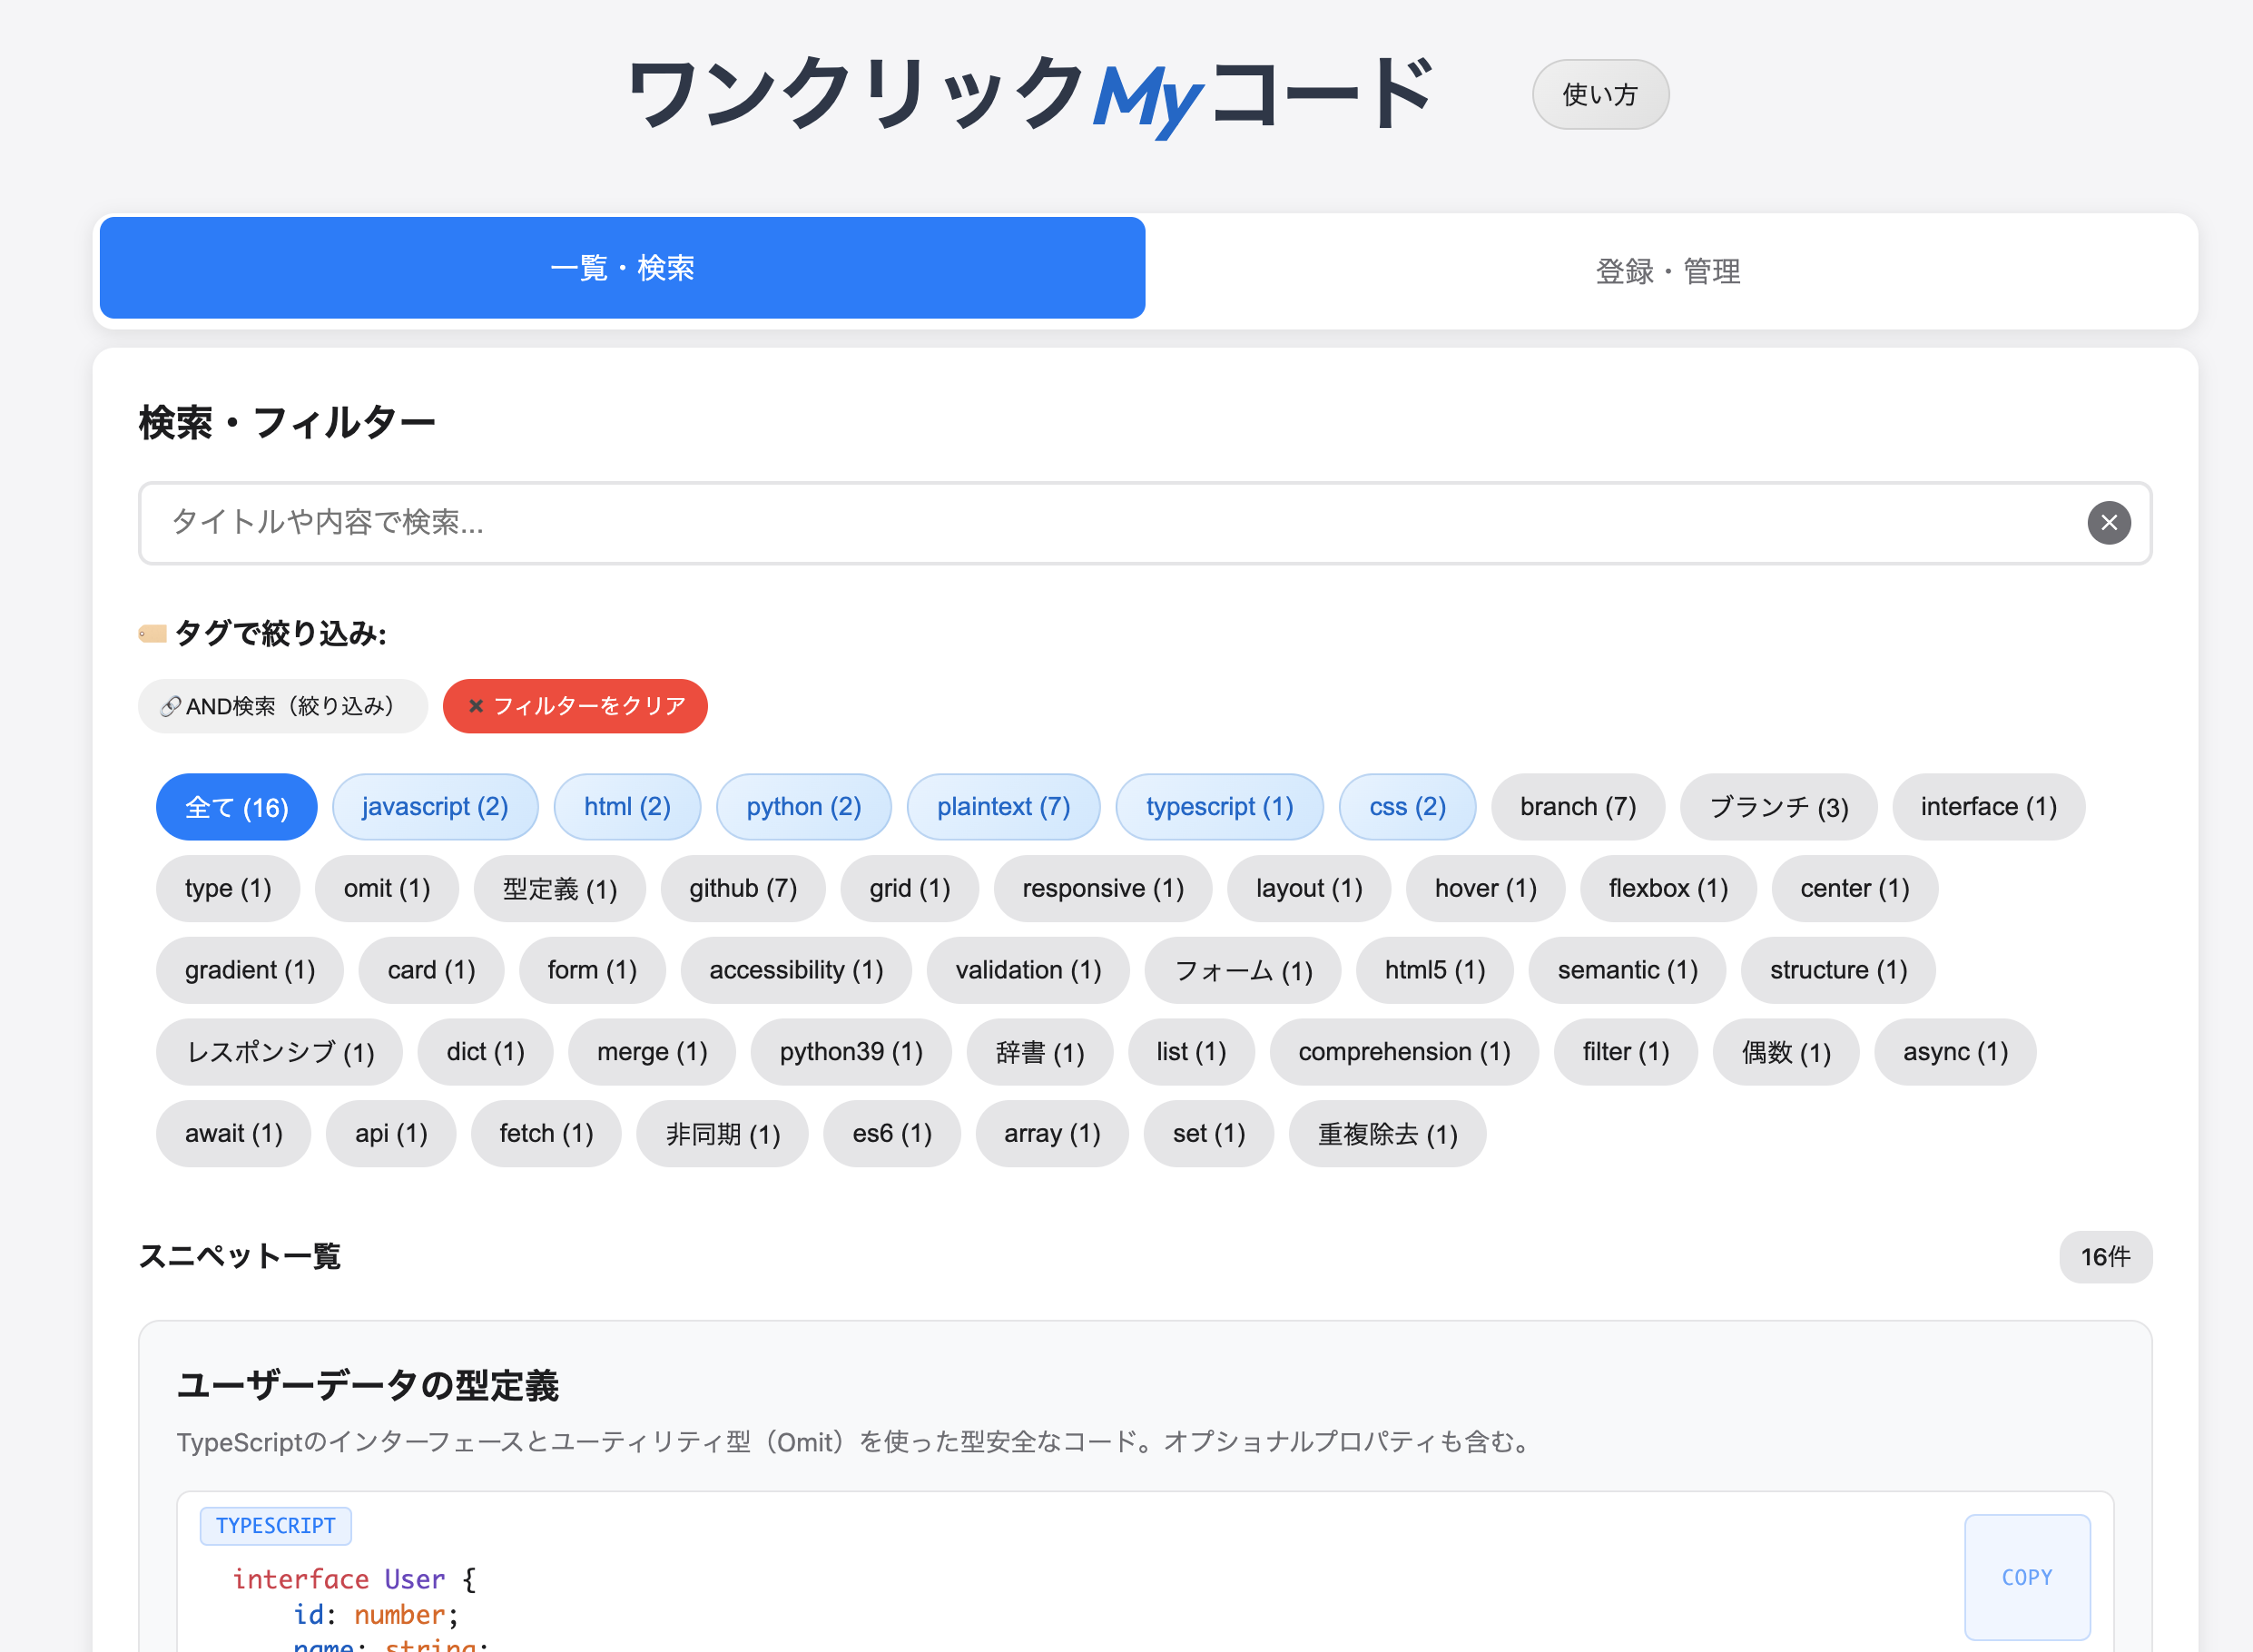The width and height of the screenshot is (2253, 1652).
Task: Click the ユーザーデータの型定義 snippet title
Action: coord(367,1386)
